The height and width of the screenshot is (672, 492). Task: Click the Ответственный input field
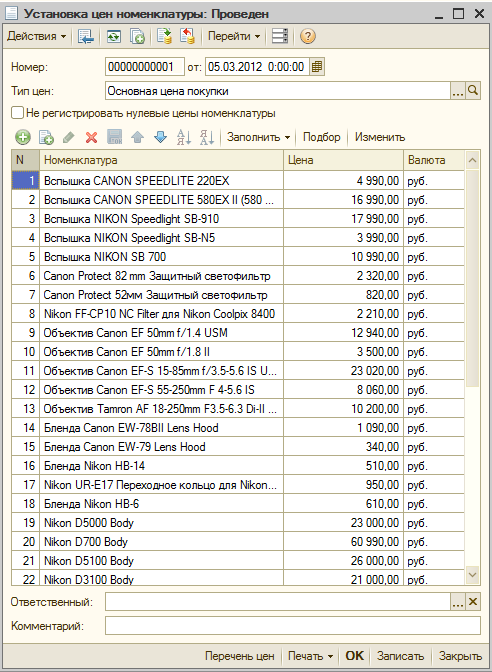tap(278, 602)
